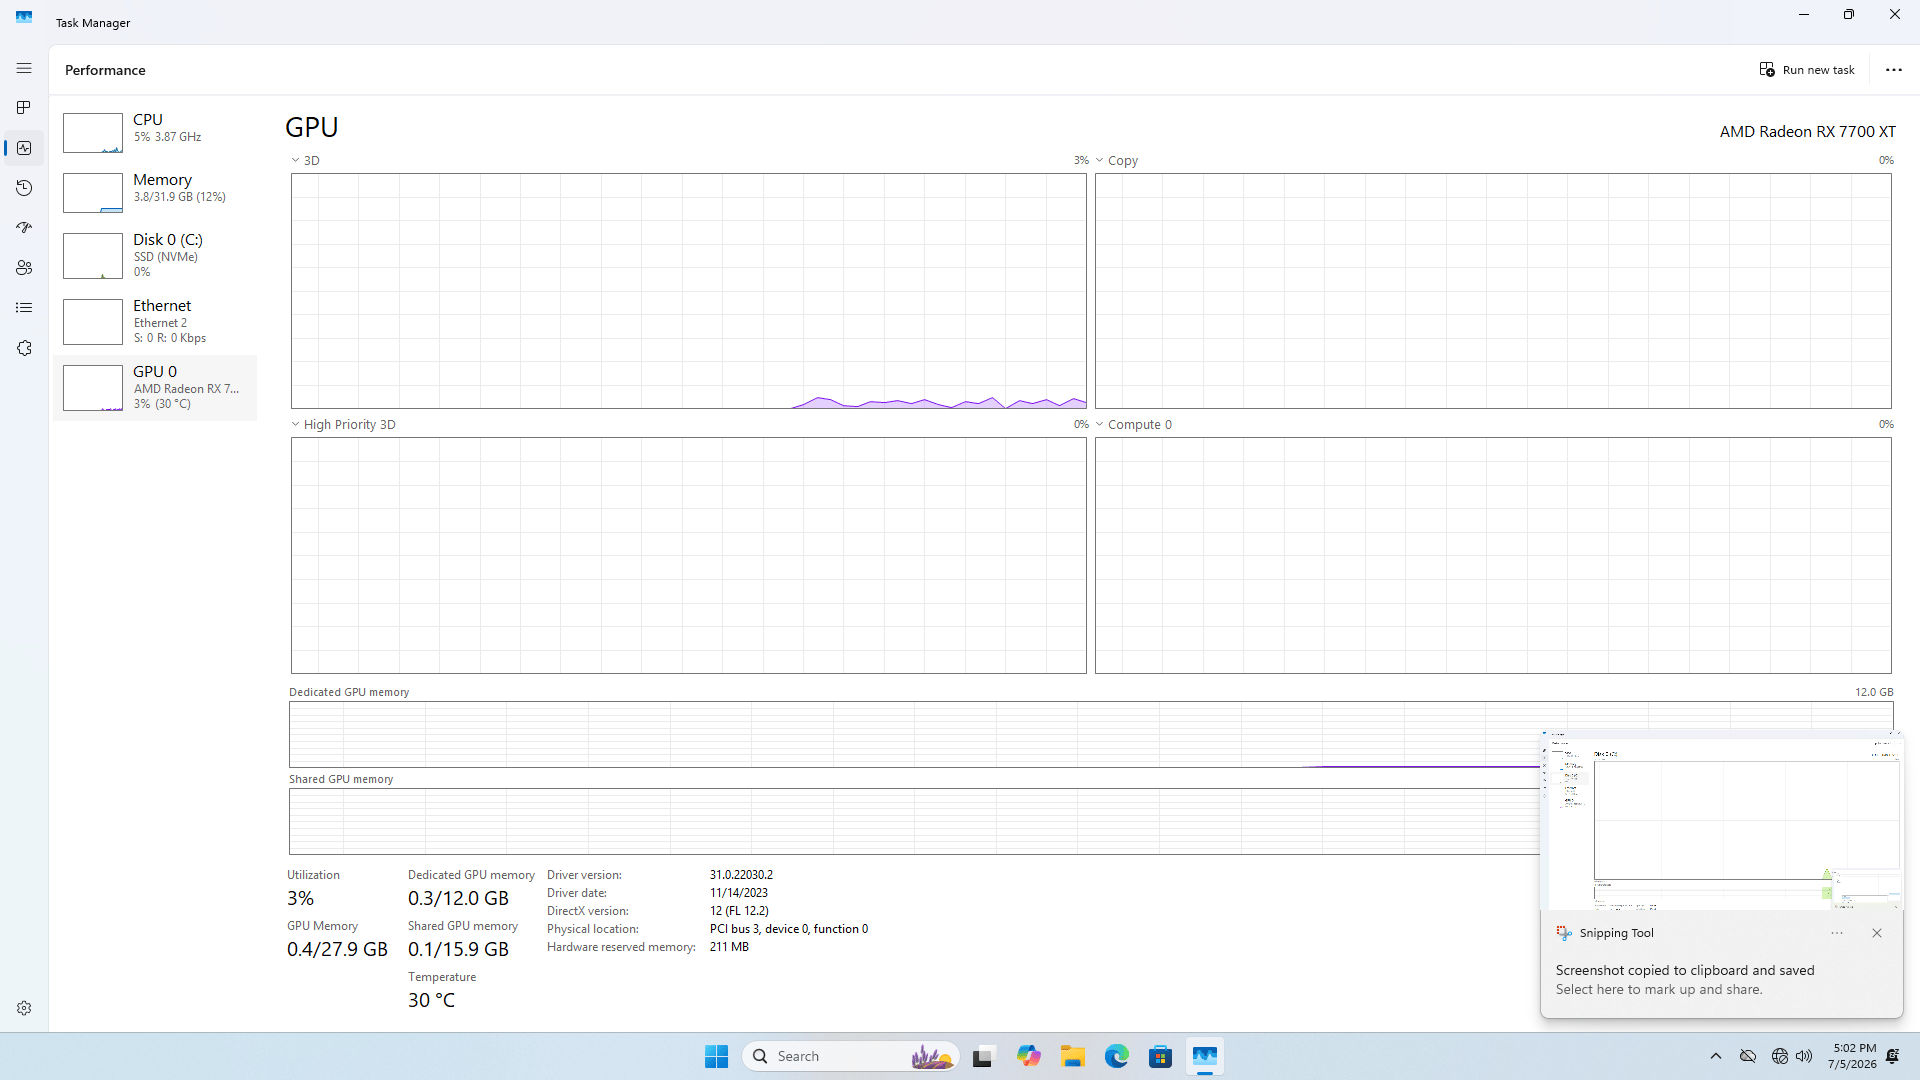
Task: Show hidden system tray icons
Action: (x=1716, y=1056)
